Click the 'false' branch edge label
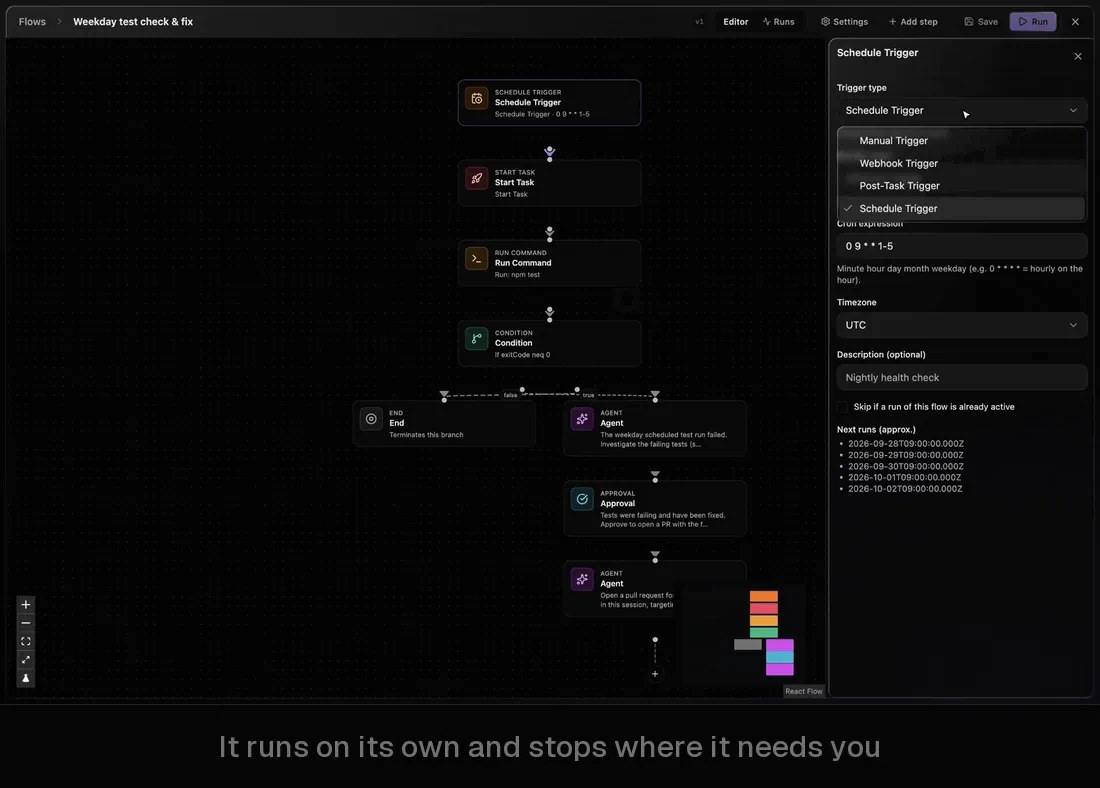The width and height of the screenshot is (1100, 788). [x=510, y=395]
